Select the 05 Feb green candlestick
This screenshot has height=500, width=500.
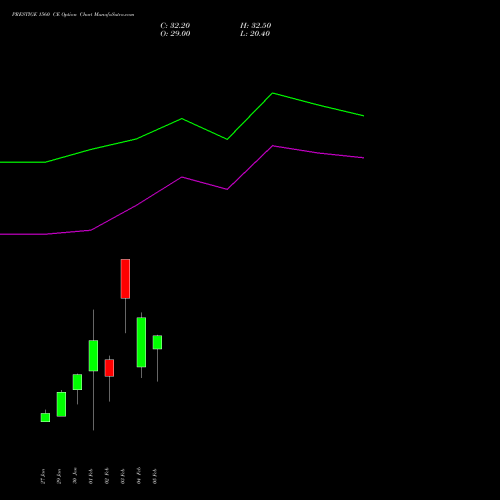[x=157, y=342]
